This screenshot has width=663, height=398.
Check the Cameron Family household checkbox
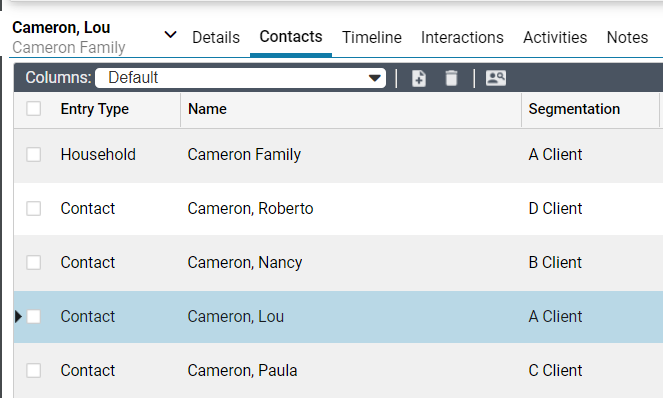[x=33, y=154]
